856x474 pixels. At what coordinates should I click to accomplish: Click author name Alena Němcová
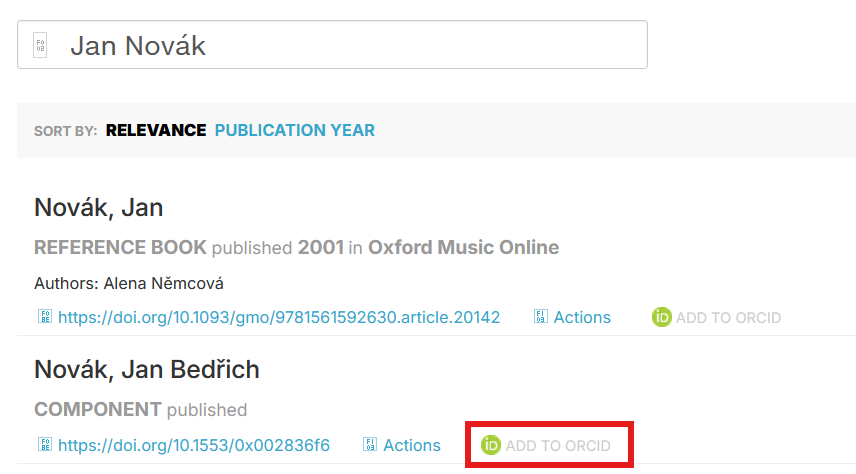[164, 283]
